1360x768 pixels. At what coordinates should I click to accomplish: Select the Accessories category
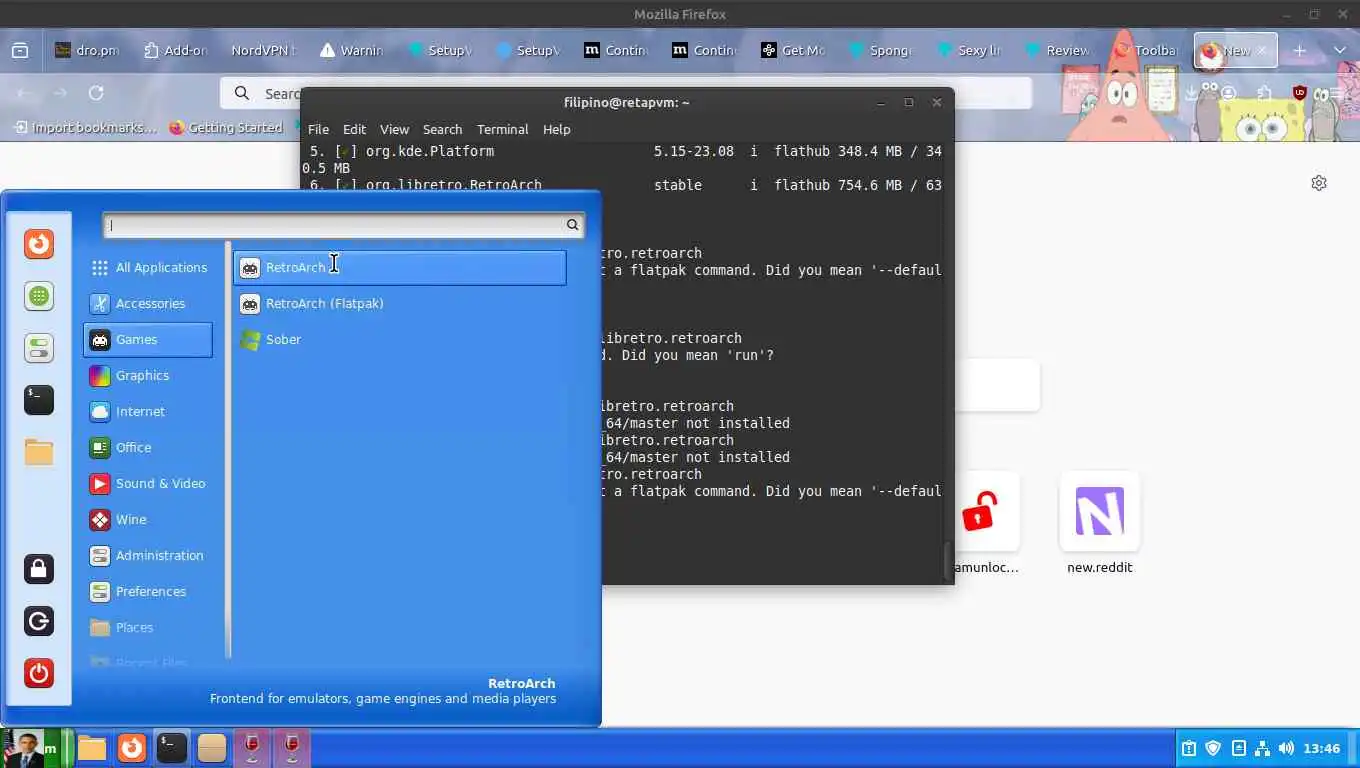tap(148, 303)
